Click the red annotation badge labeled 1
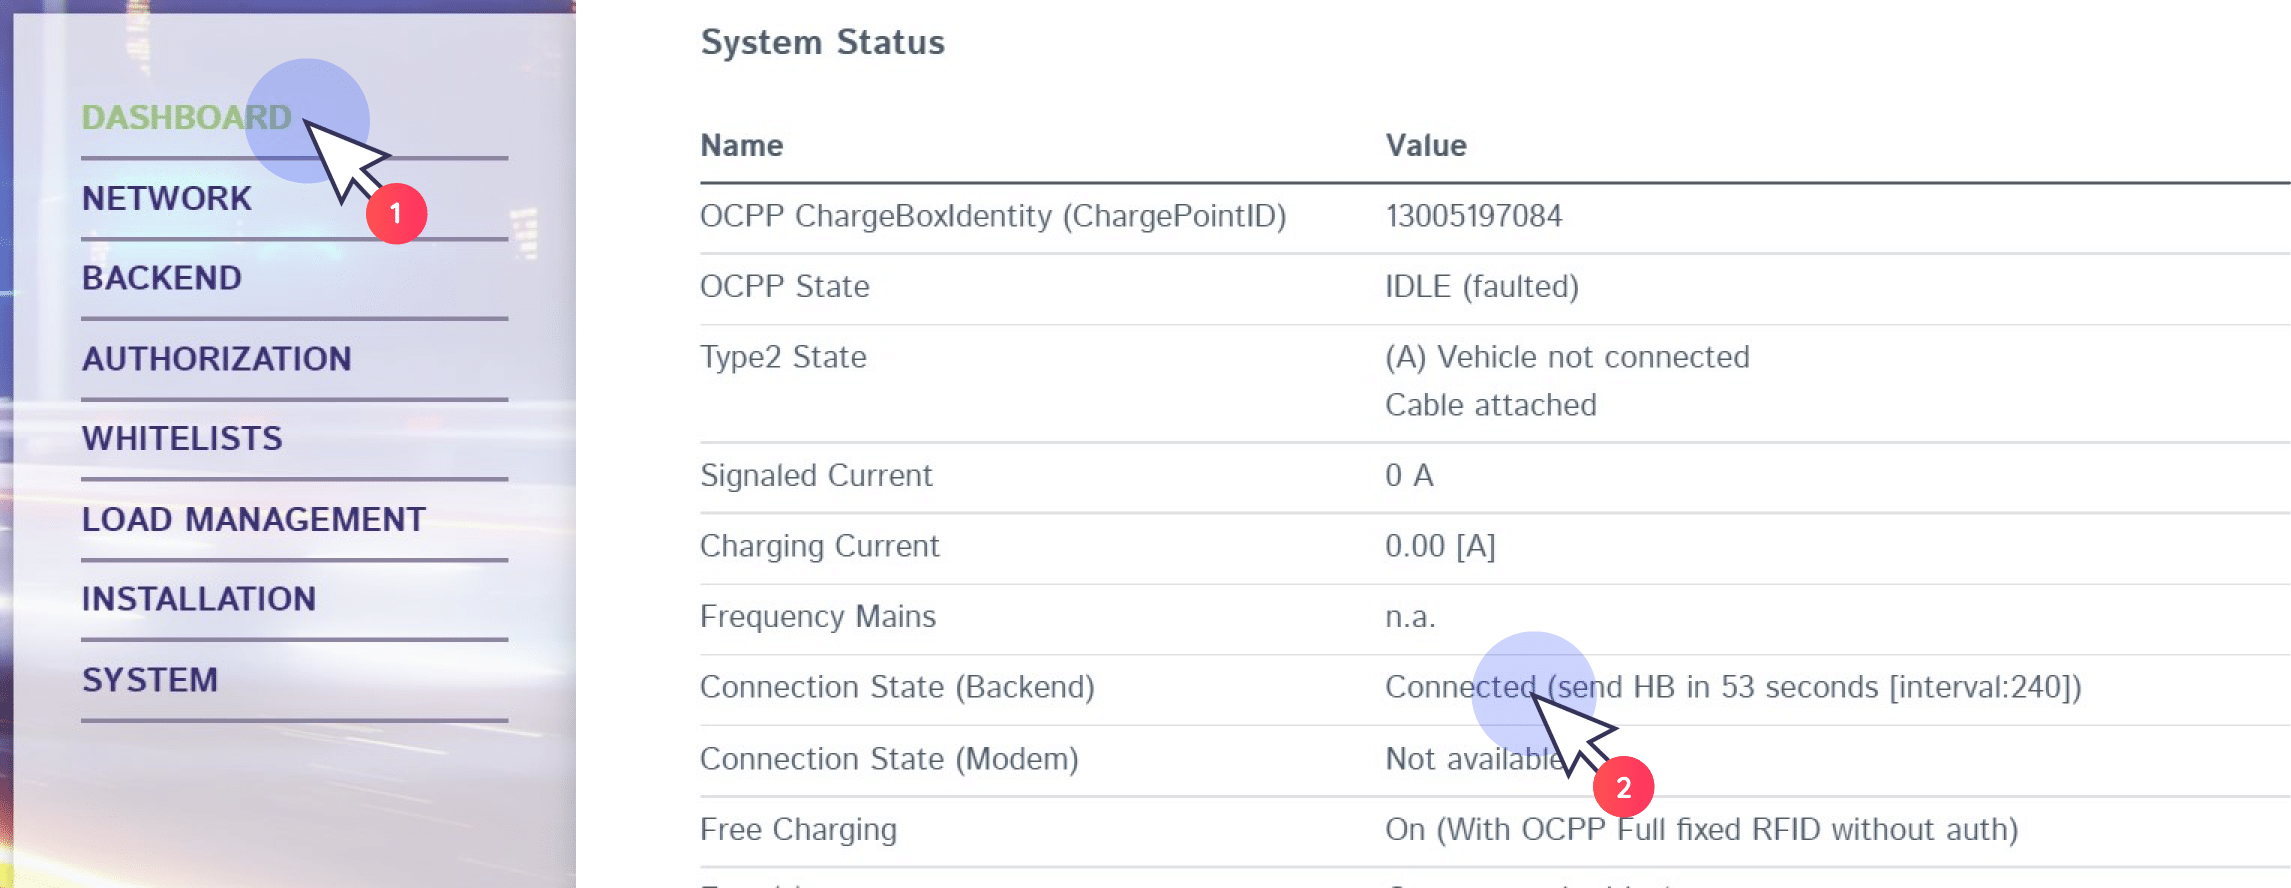Viewport: 2291px width, 888px height. pyautogui.click(x=398, y=214)
